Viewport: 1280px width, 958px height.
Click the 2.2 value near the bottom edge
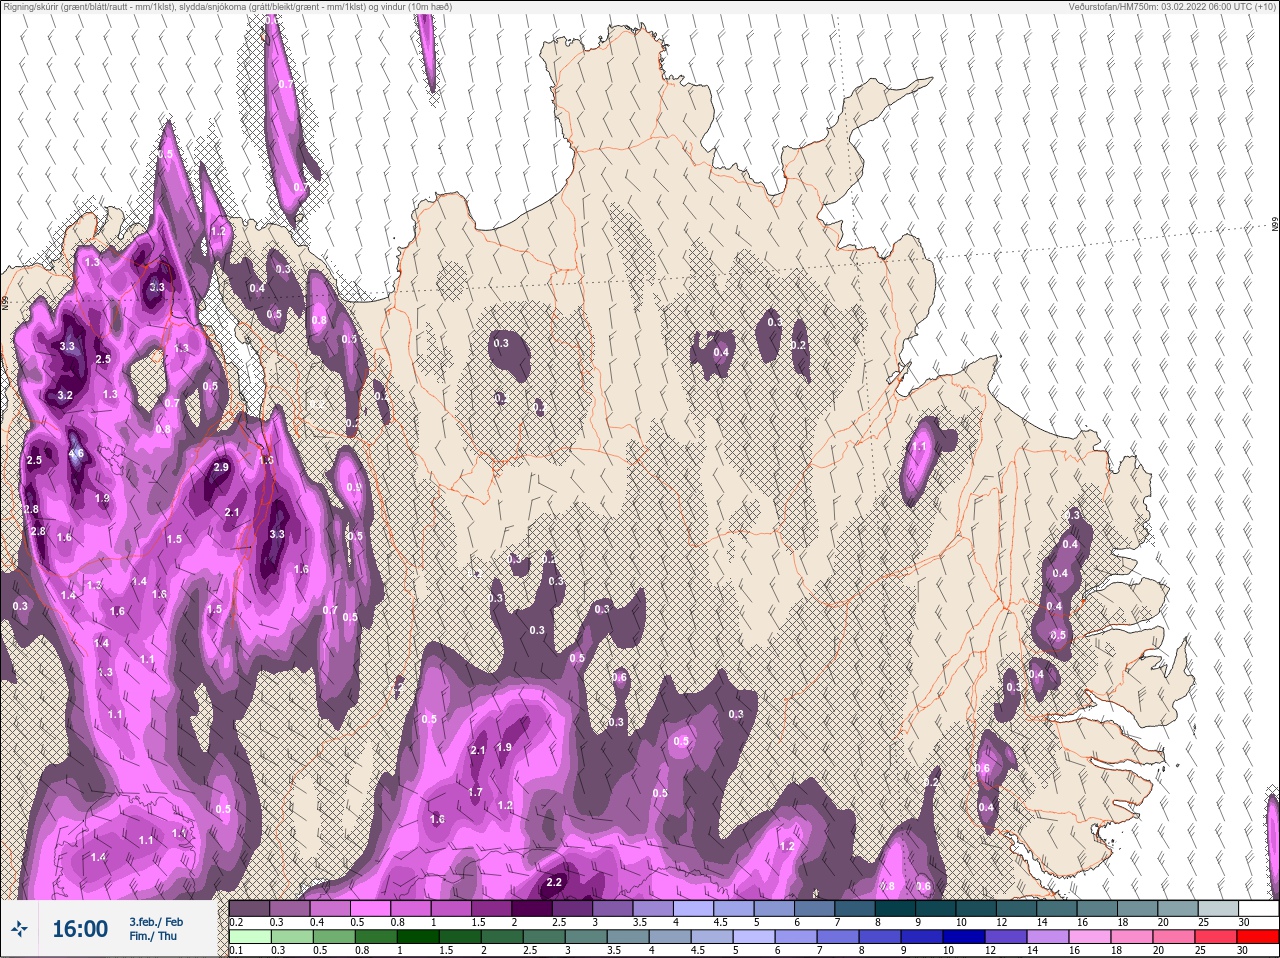555,882
